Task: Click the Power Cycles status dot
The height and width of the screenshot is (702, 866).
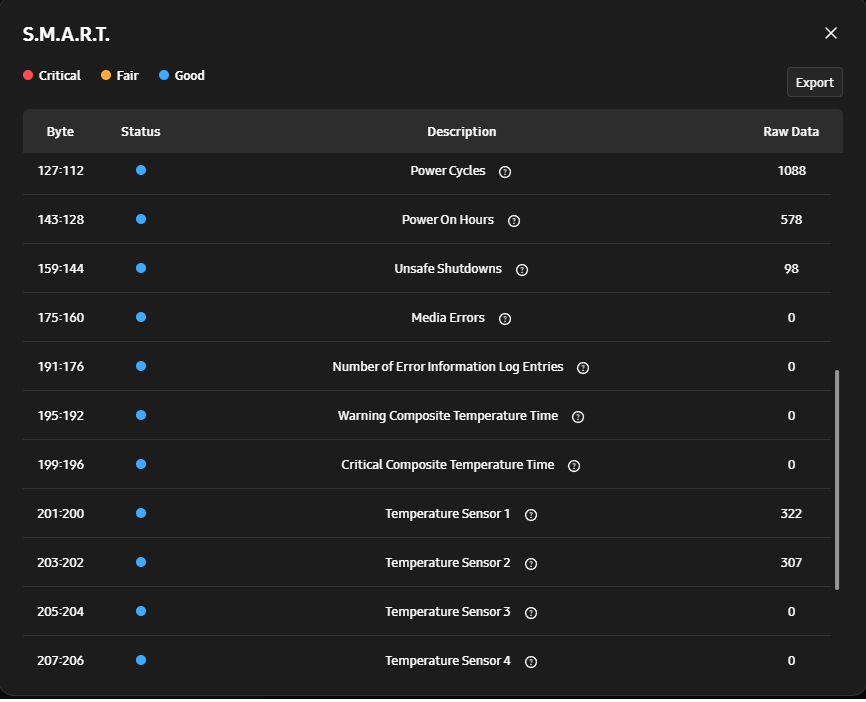Action: point(141,170)
